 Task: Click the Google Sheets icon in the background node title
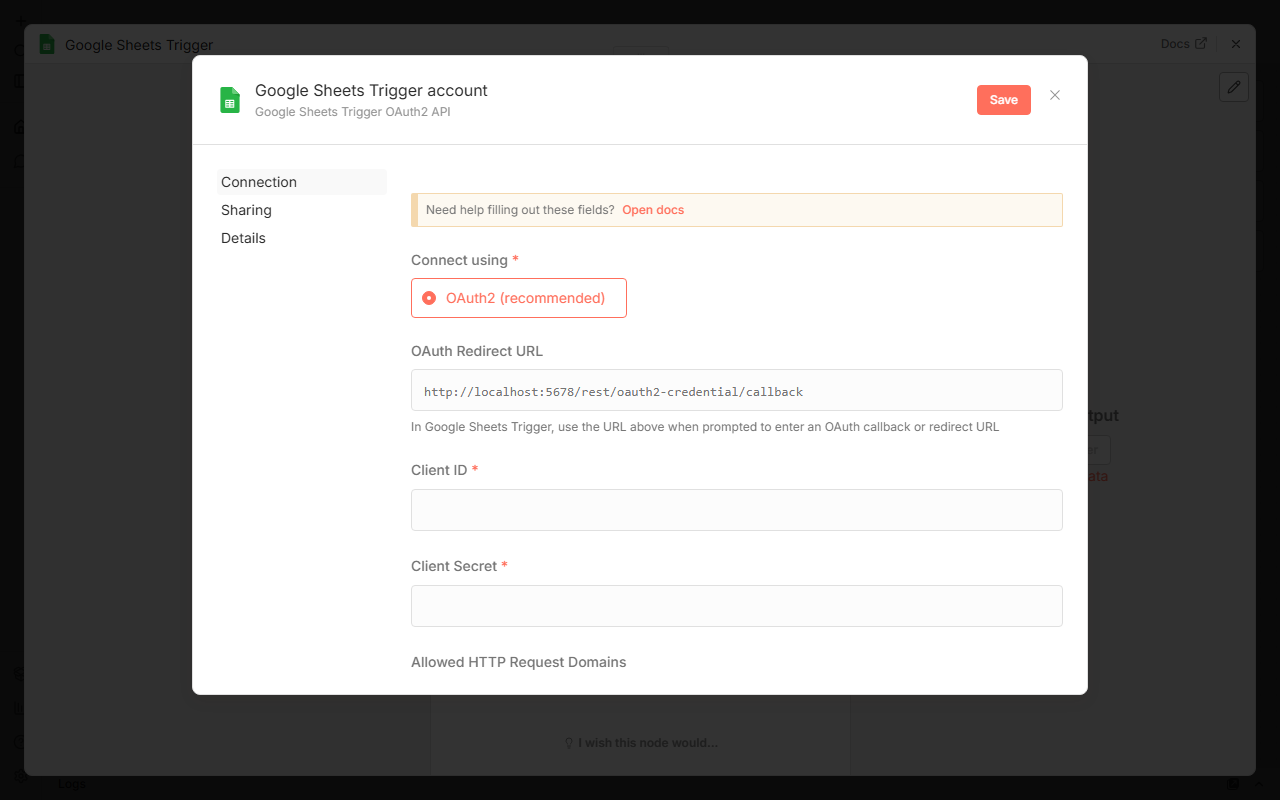click(47, 44)
